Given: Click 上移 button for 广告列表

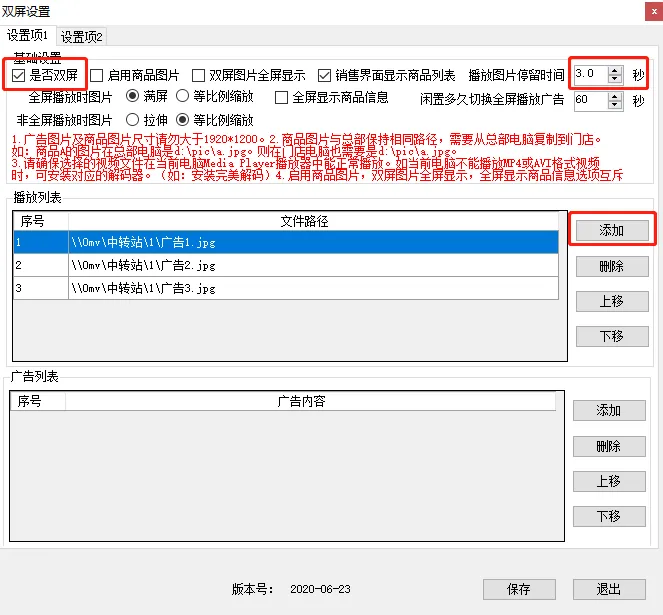Looking at the screenshot, I should click(x=609, y=481).
